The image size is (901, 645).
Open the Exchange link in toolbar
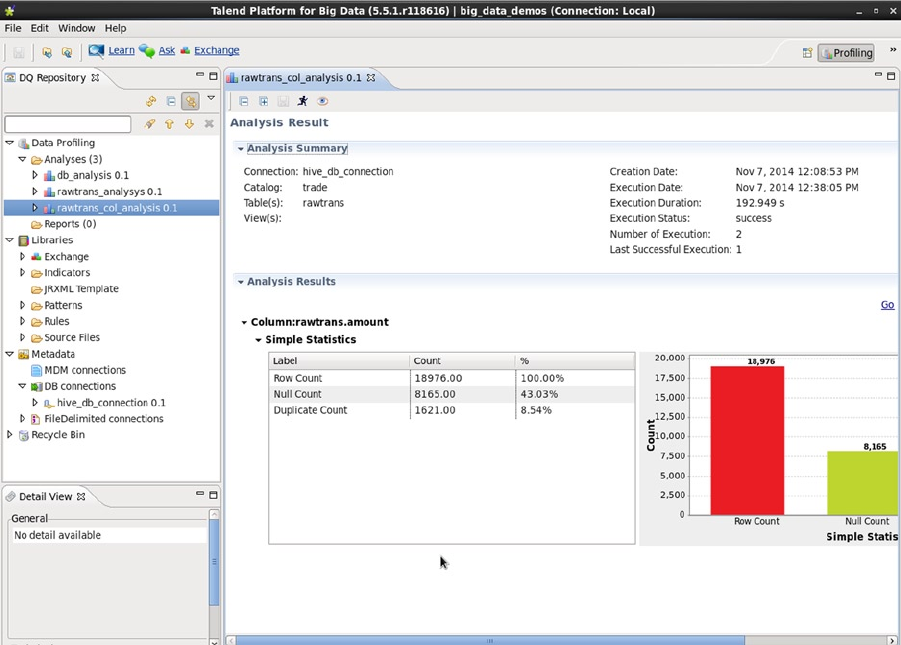coord(217,51)
